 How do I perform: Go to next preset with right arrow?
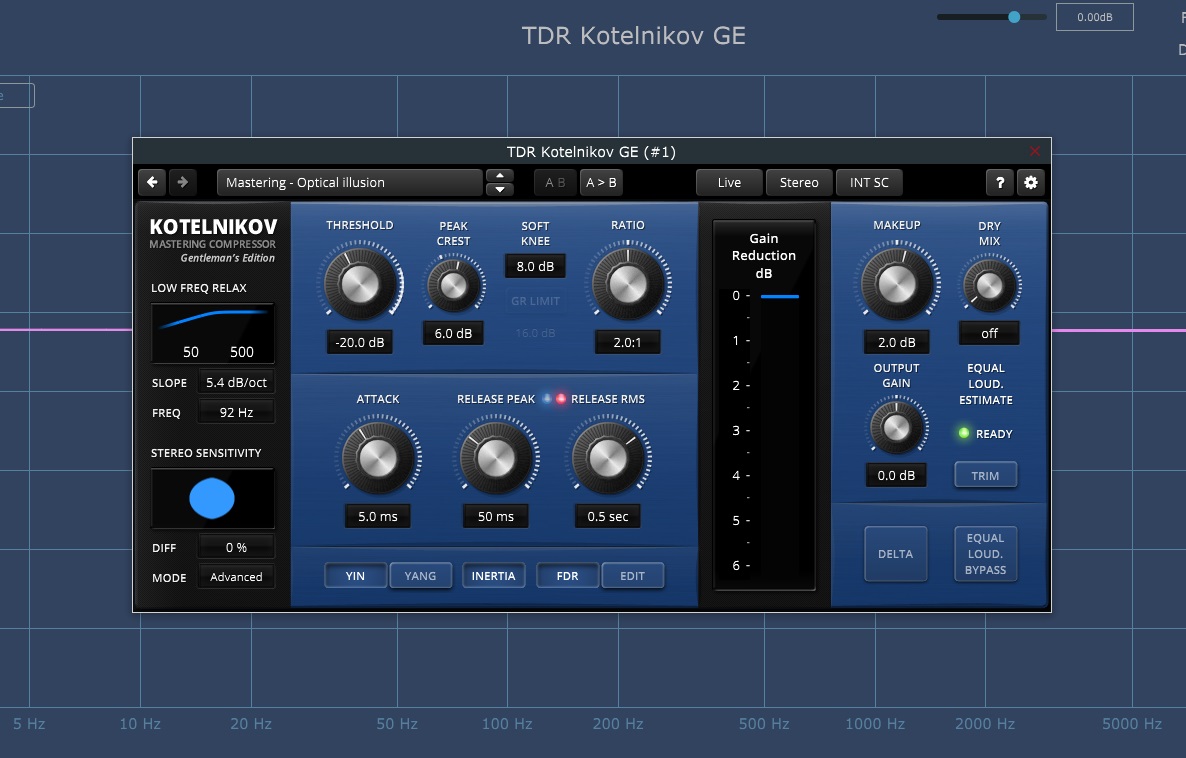click(x=182, y=182)
